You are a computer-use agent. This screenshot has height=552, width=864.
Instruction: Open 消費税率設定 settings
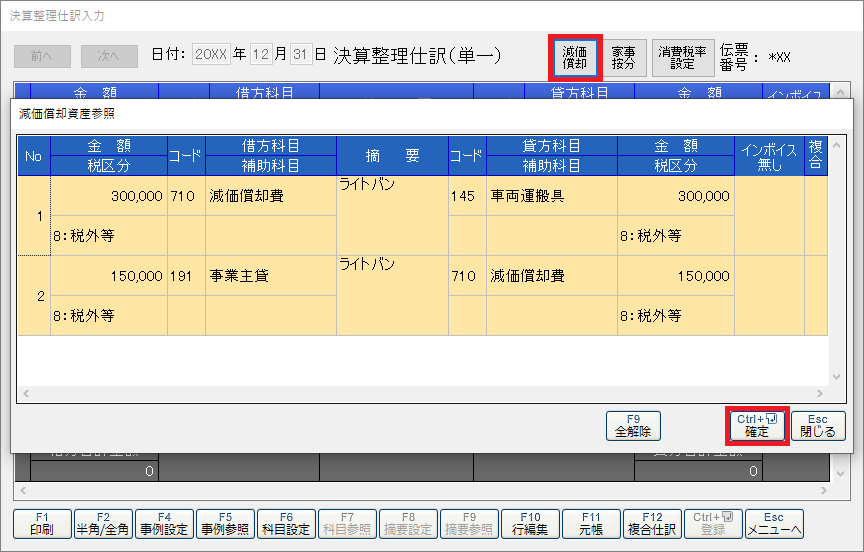tap(682, 58)
